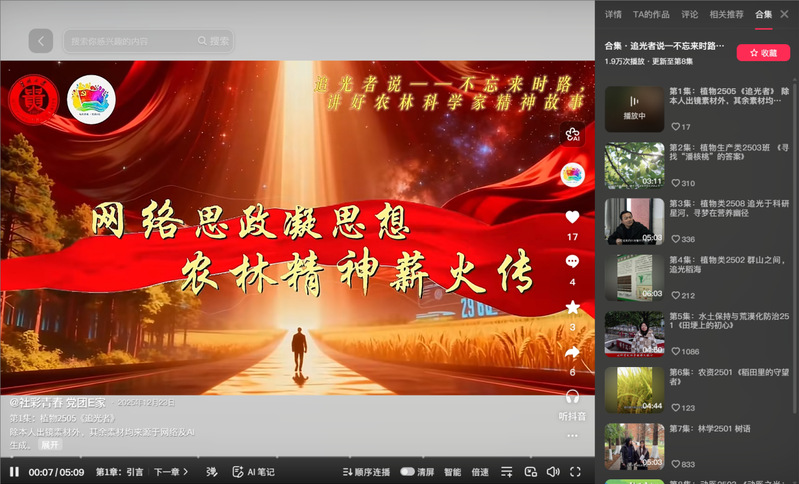
Task: Click the back arrow button
Action: coord(40,41)
